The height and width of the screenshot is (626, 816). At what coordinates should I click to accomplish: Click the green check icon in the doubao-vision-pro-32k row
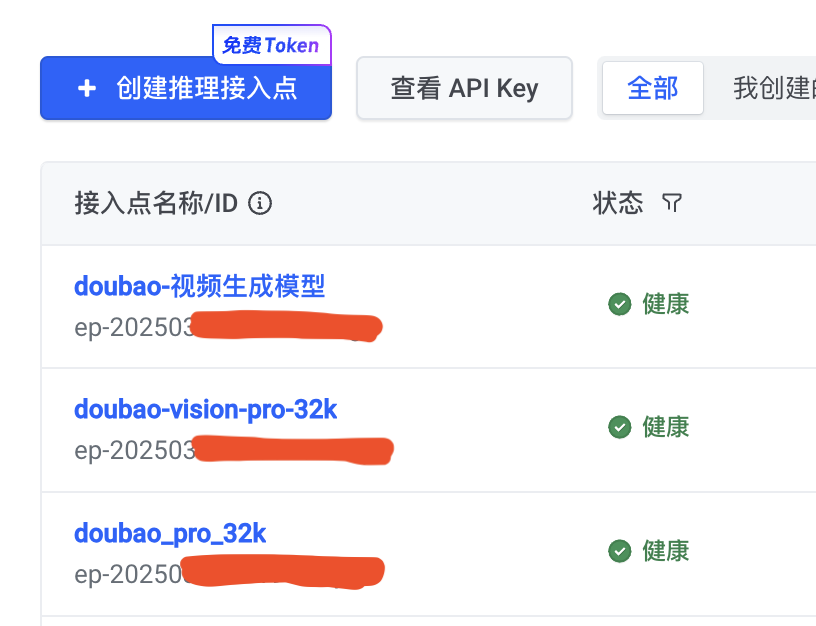619,427
